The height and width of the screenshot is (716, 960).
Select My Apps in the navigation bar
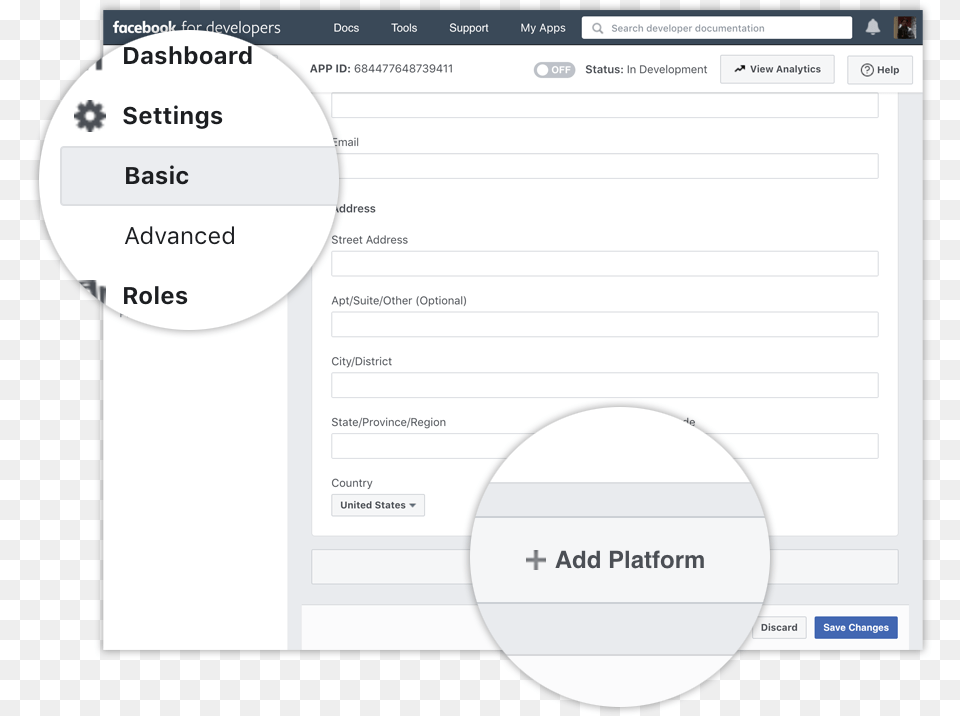click(542, 28)
